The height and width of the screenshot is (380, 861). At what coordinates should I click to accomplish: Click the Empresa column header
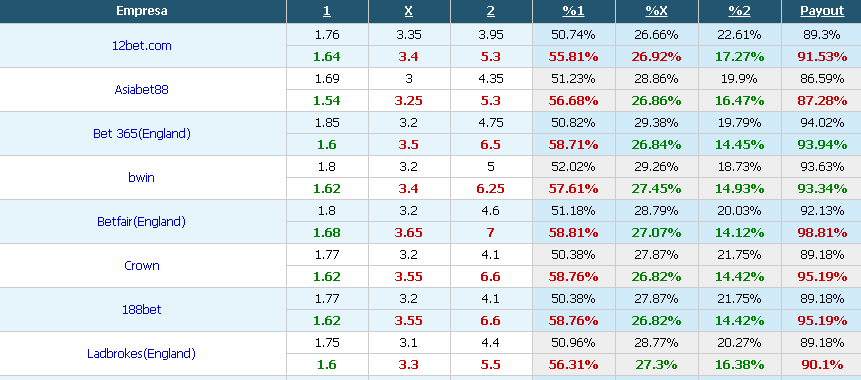click(142, 11)
